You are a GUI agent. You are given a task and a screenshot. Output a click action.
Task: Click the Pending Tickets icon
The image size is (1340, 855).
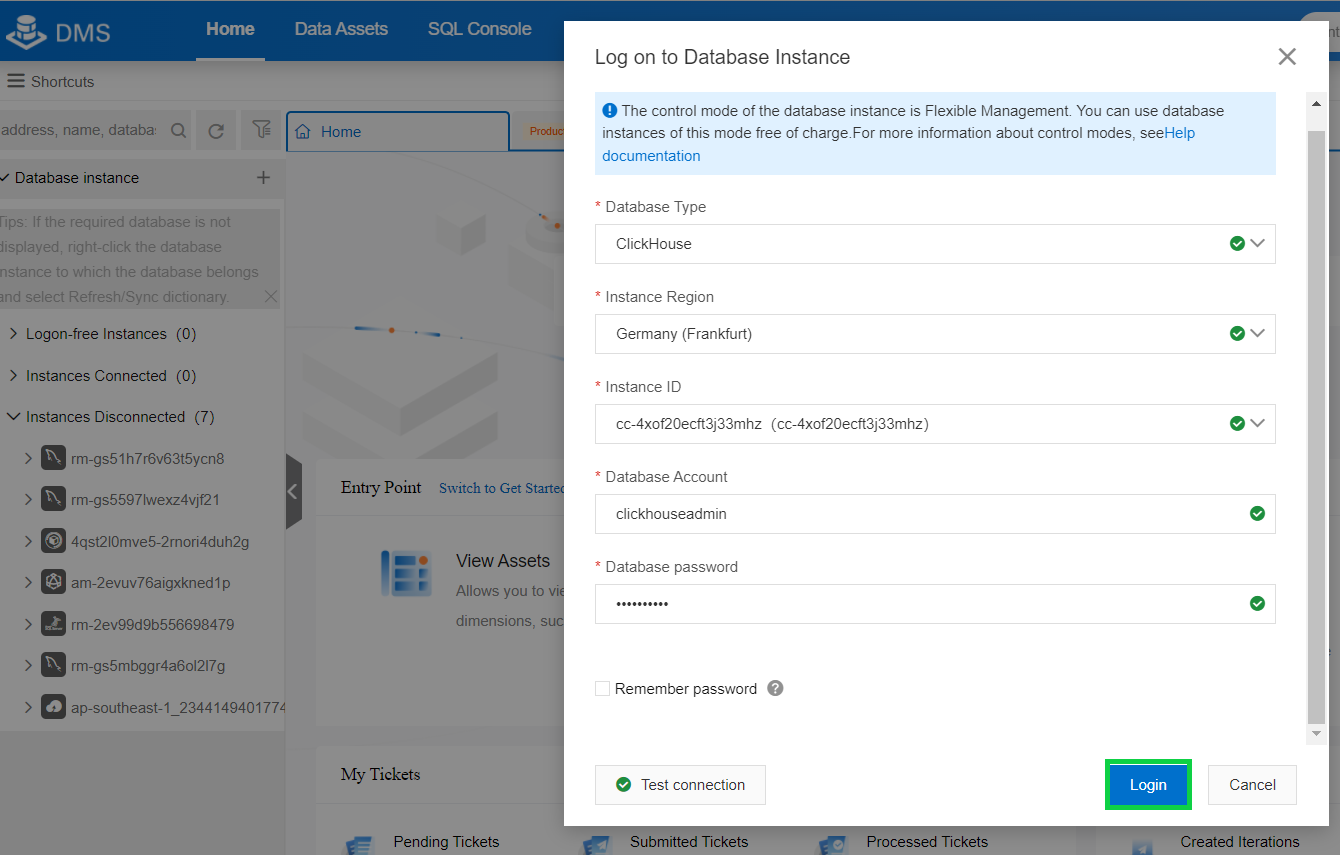(359, 844)
